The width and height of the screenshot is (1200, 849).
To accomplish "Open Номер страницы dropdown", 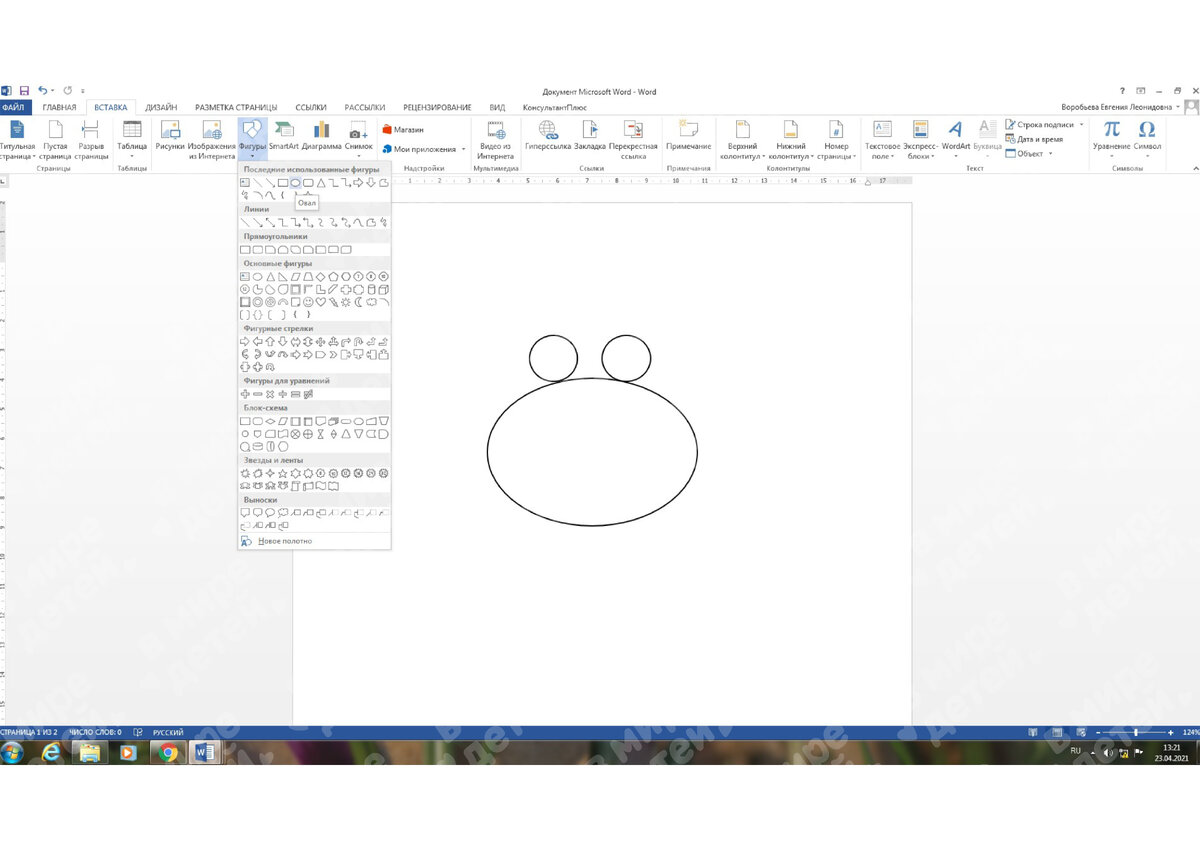I will pos(834,139).
